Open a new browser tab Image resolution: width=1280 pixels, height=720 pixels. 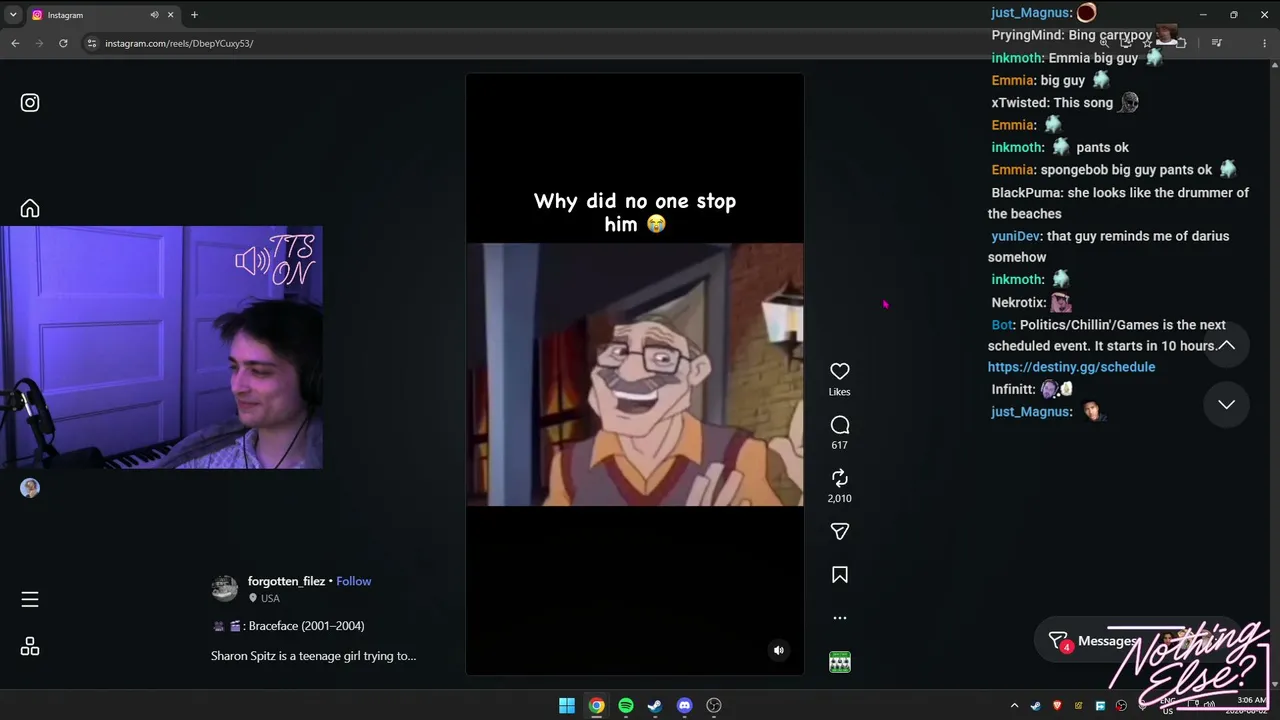[194, 15]
